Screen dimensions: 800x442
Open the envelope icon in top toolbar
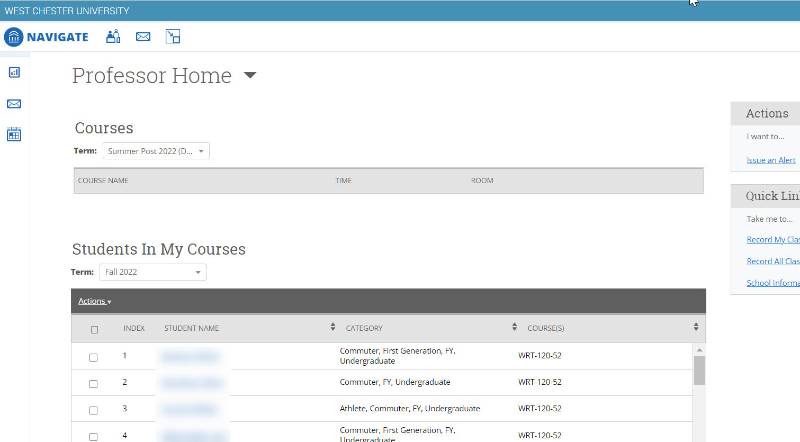pyautogui.click(x=143, y=37)
